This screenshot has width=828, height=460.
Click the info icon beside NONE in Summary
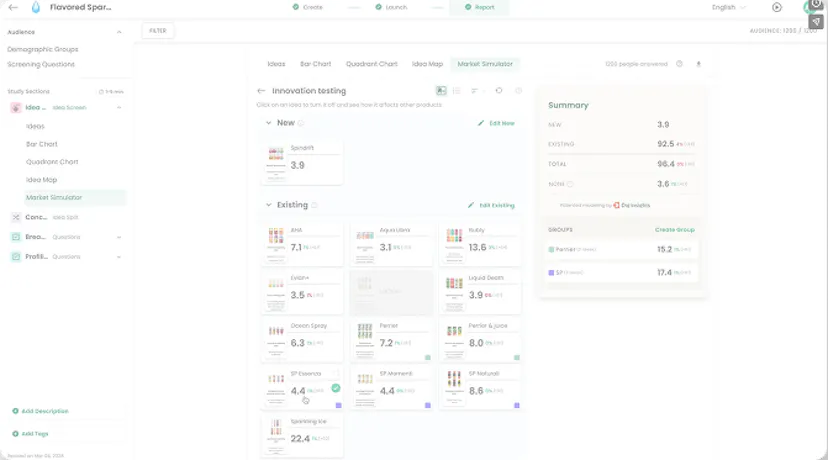click(x=570, y=184)
